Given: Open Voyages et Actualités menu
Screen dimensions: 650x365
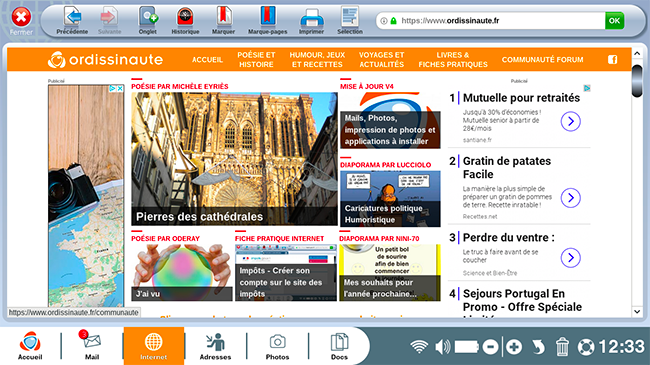Looking at the screenshot, I should (x=381, y=60).
